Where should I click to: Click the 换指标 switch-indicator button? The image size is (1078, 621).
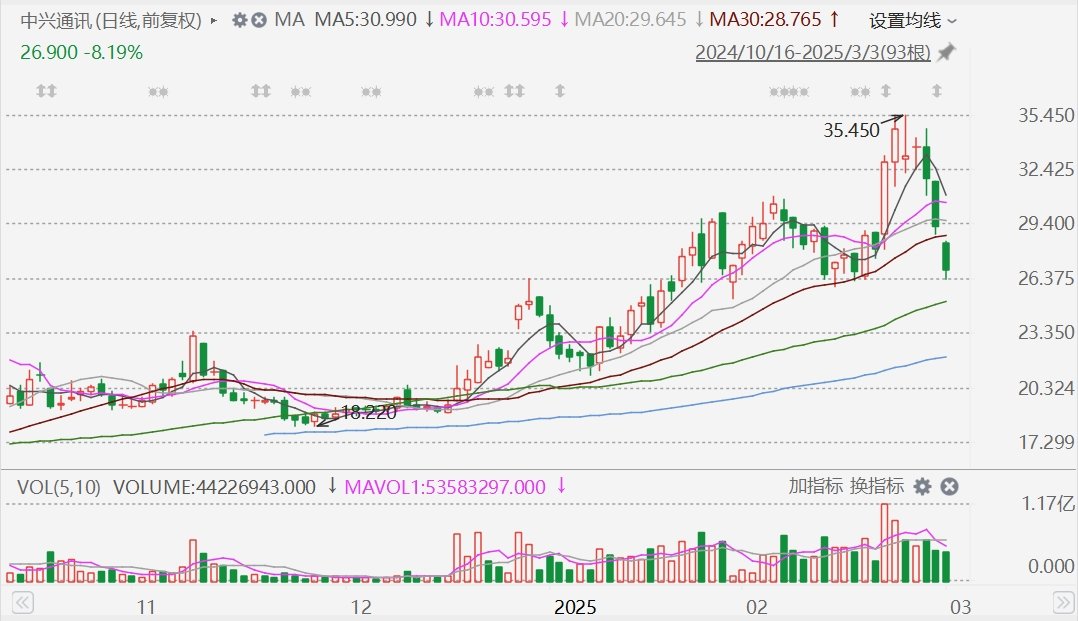[877, 486]
